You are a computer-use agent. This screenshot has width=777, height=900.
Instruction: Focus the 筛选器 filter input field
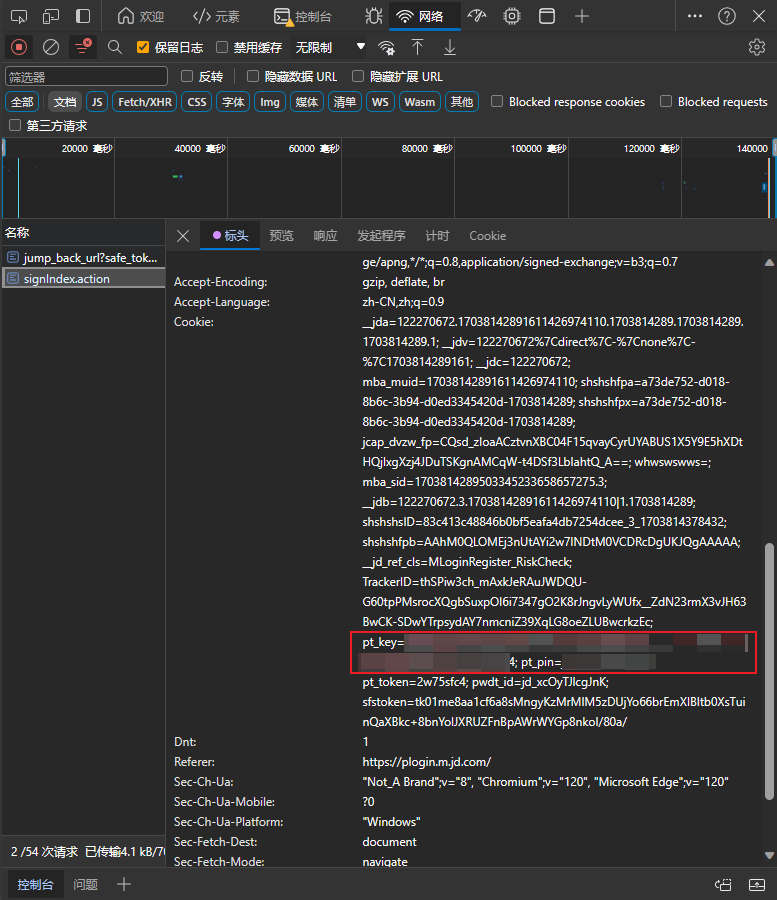pyautogui.click(x=87, y=76)
